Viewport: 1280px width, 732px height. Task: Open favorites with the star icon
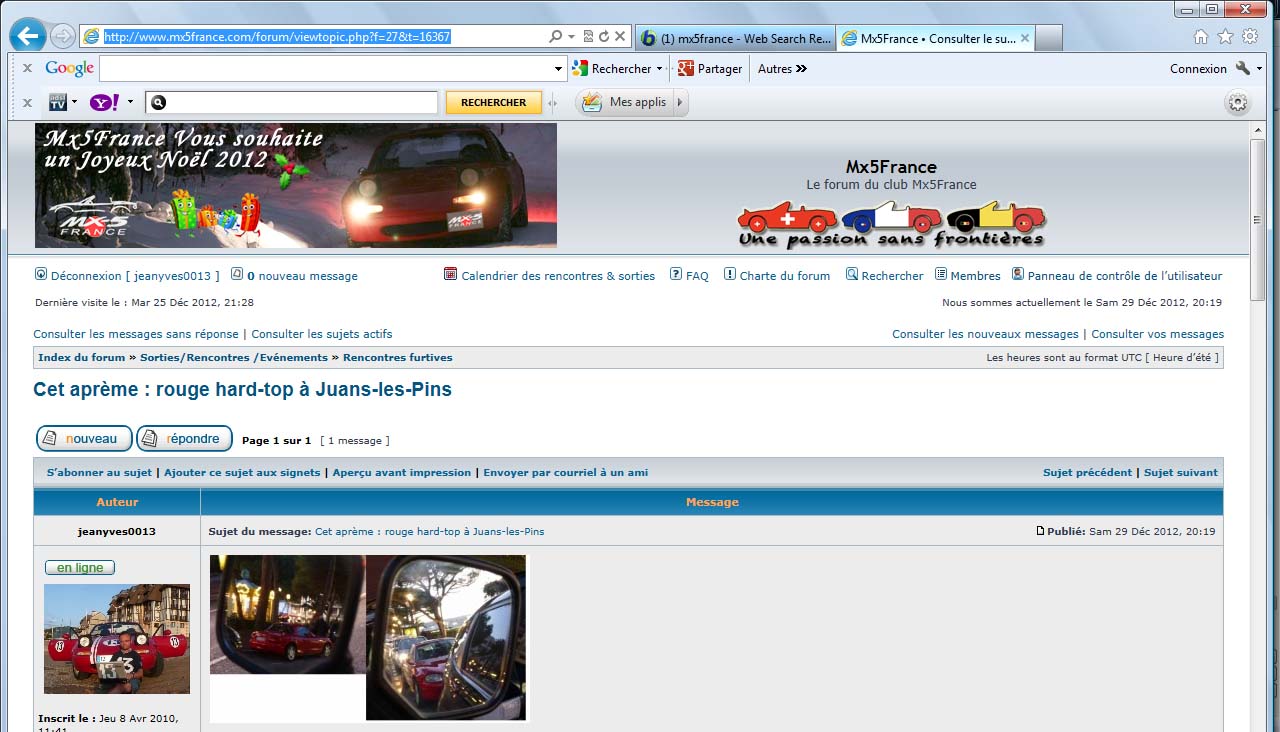1225,36
